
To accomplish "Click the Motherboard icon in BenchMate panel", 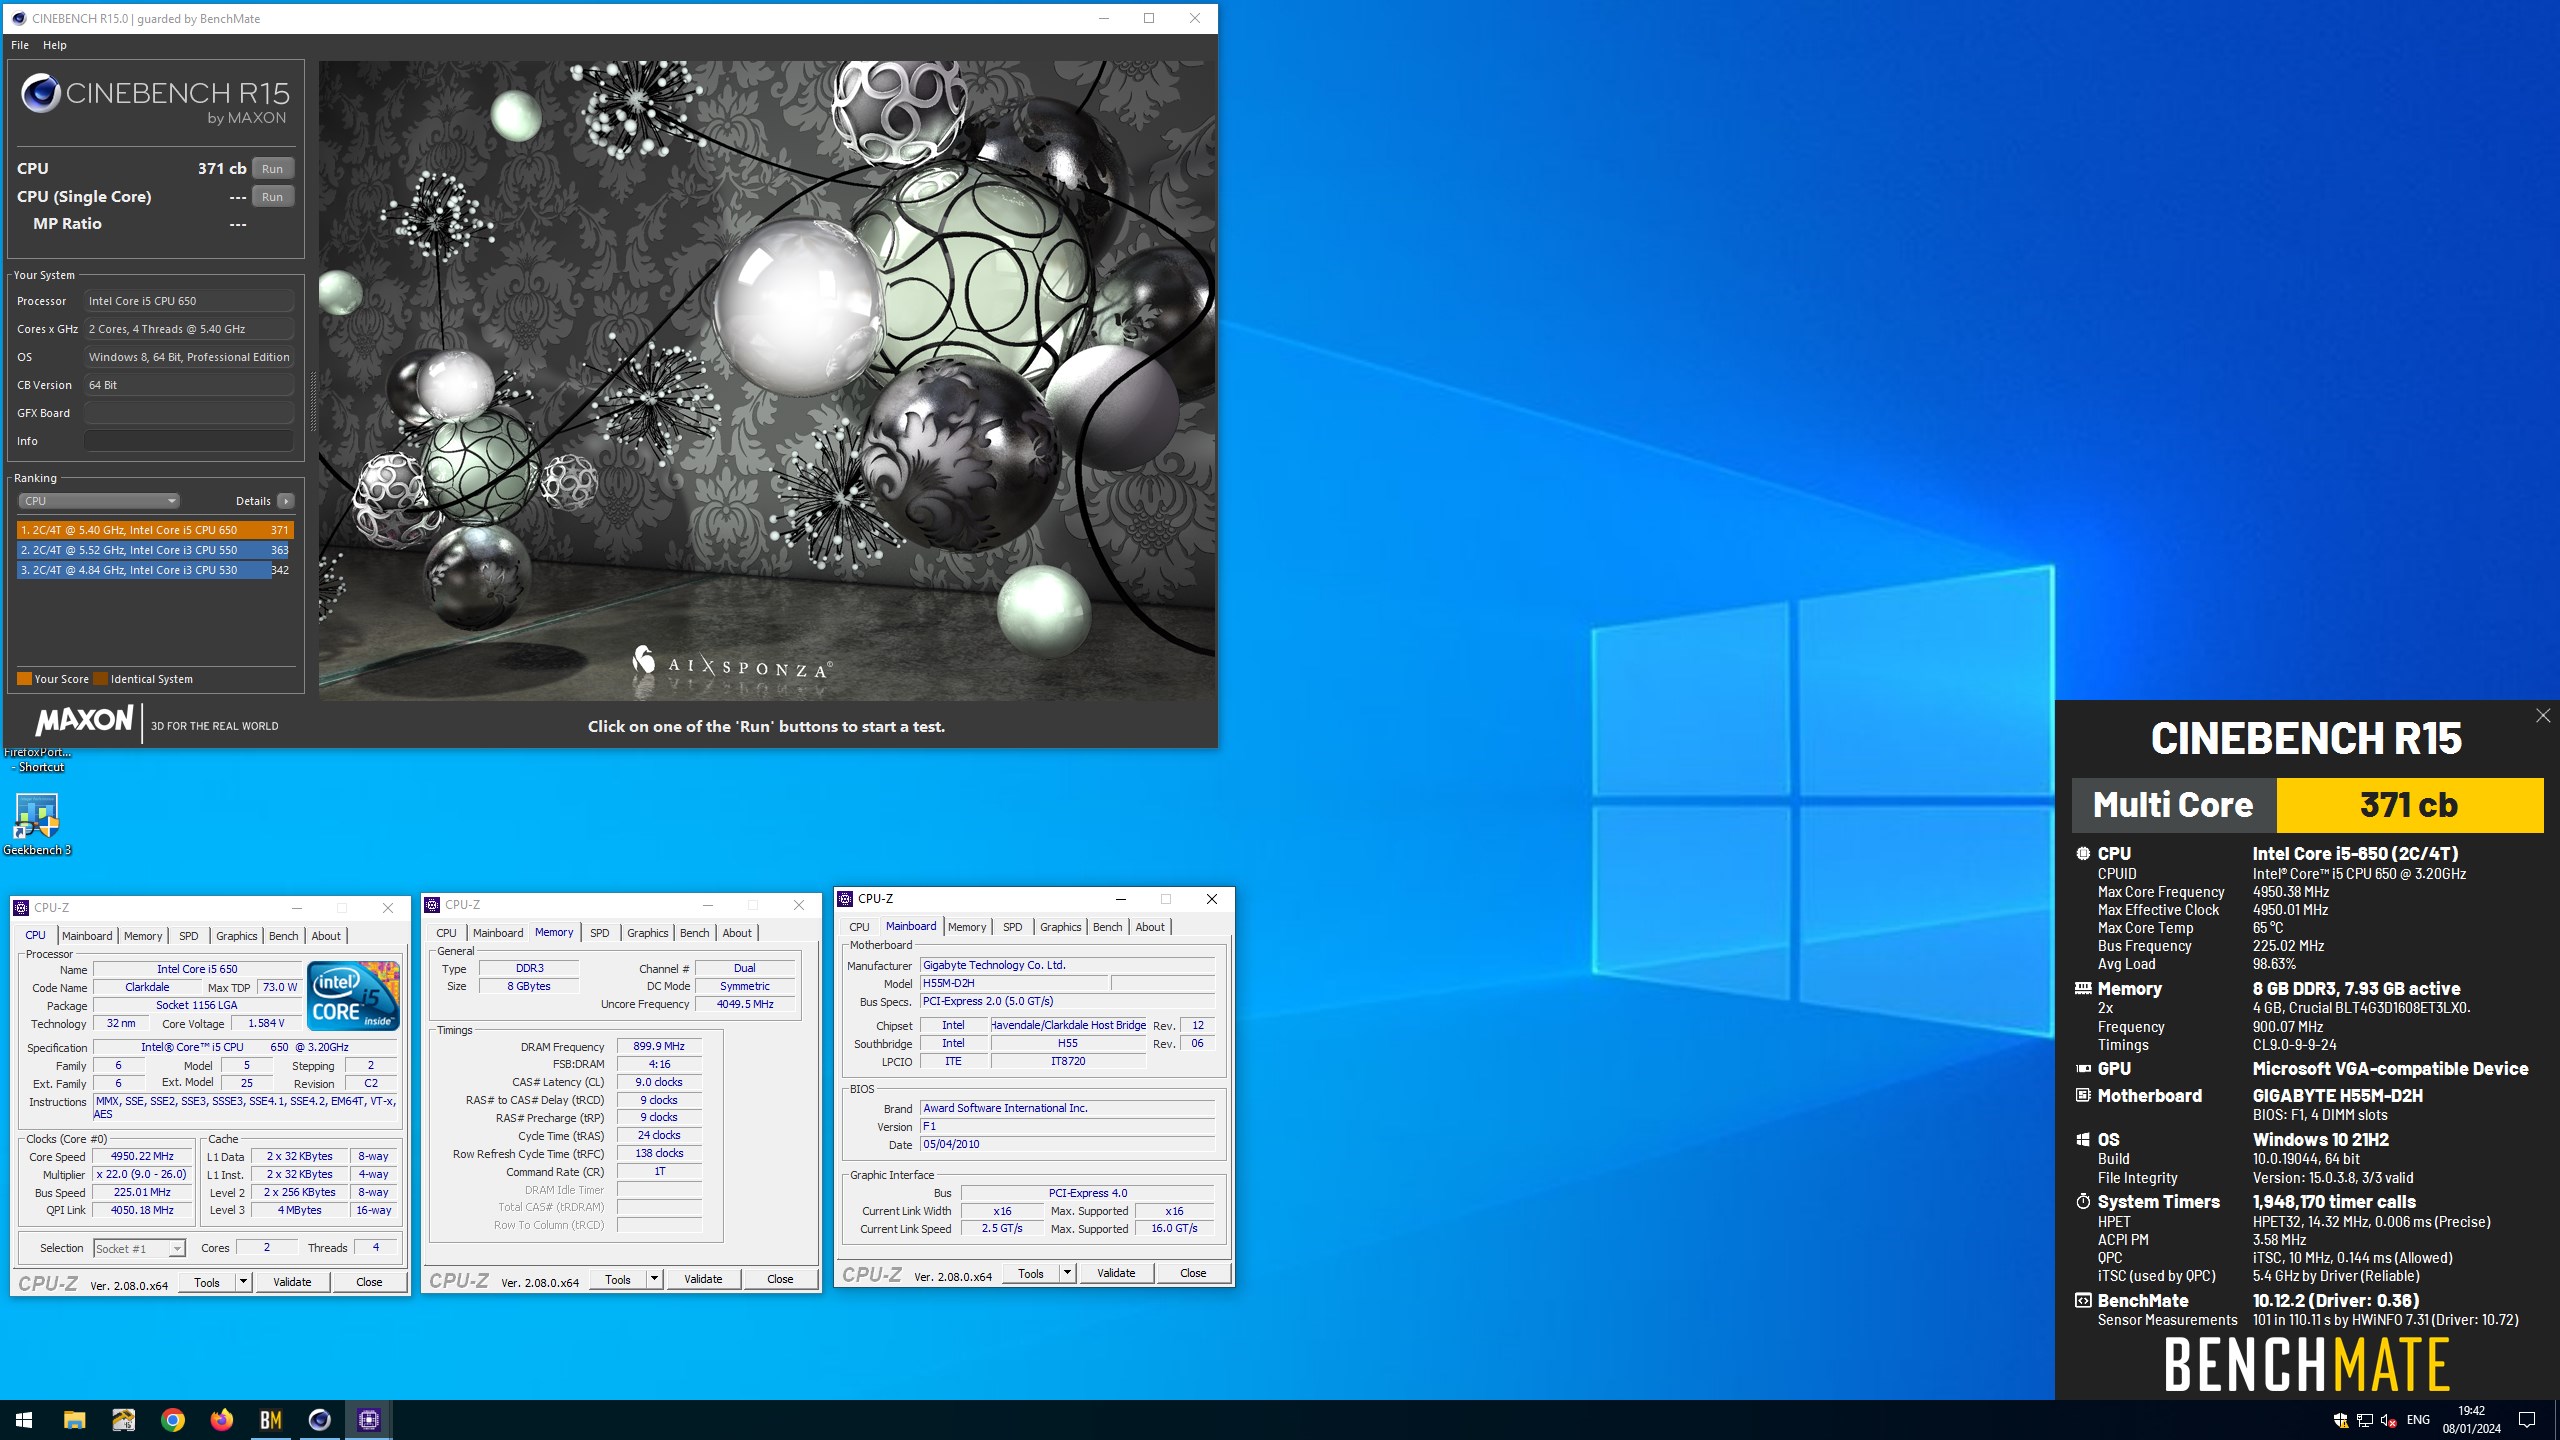I will coord(2083,1096).
